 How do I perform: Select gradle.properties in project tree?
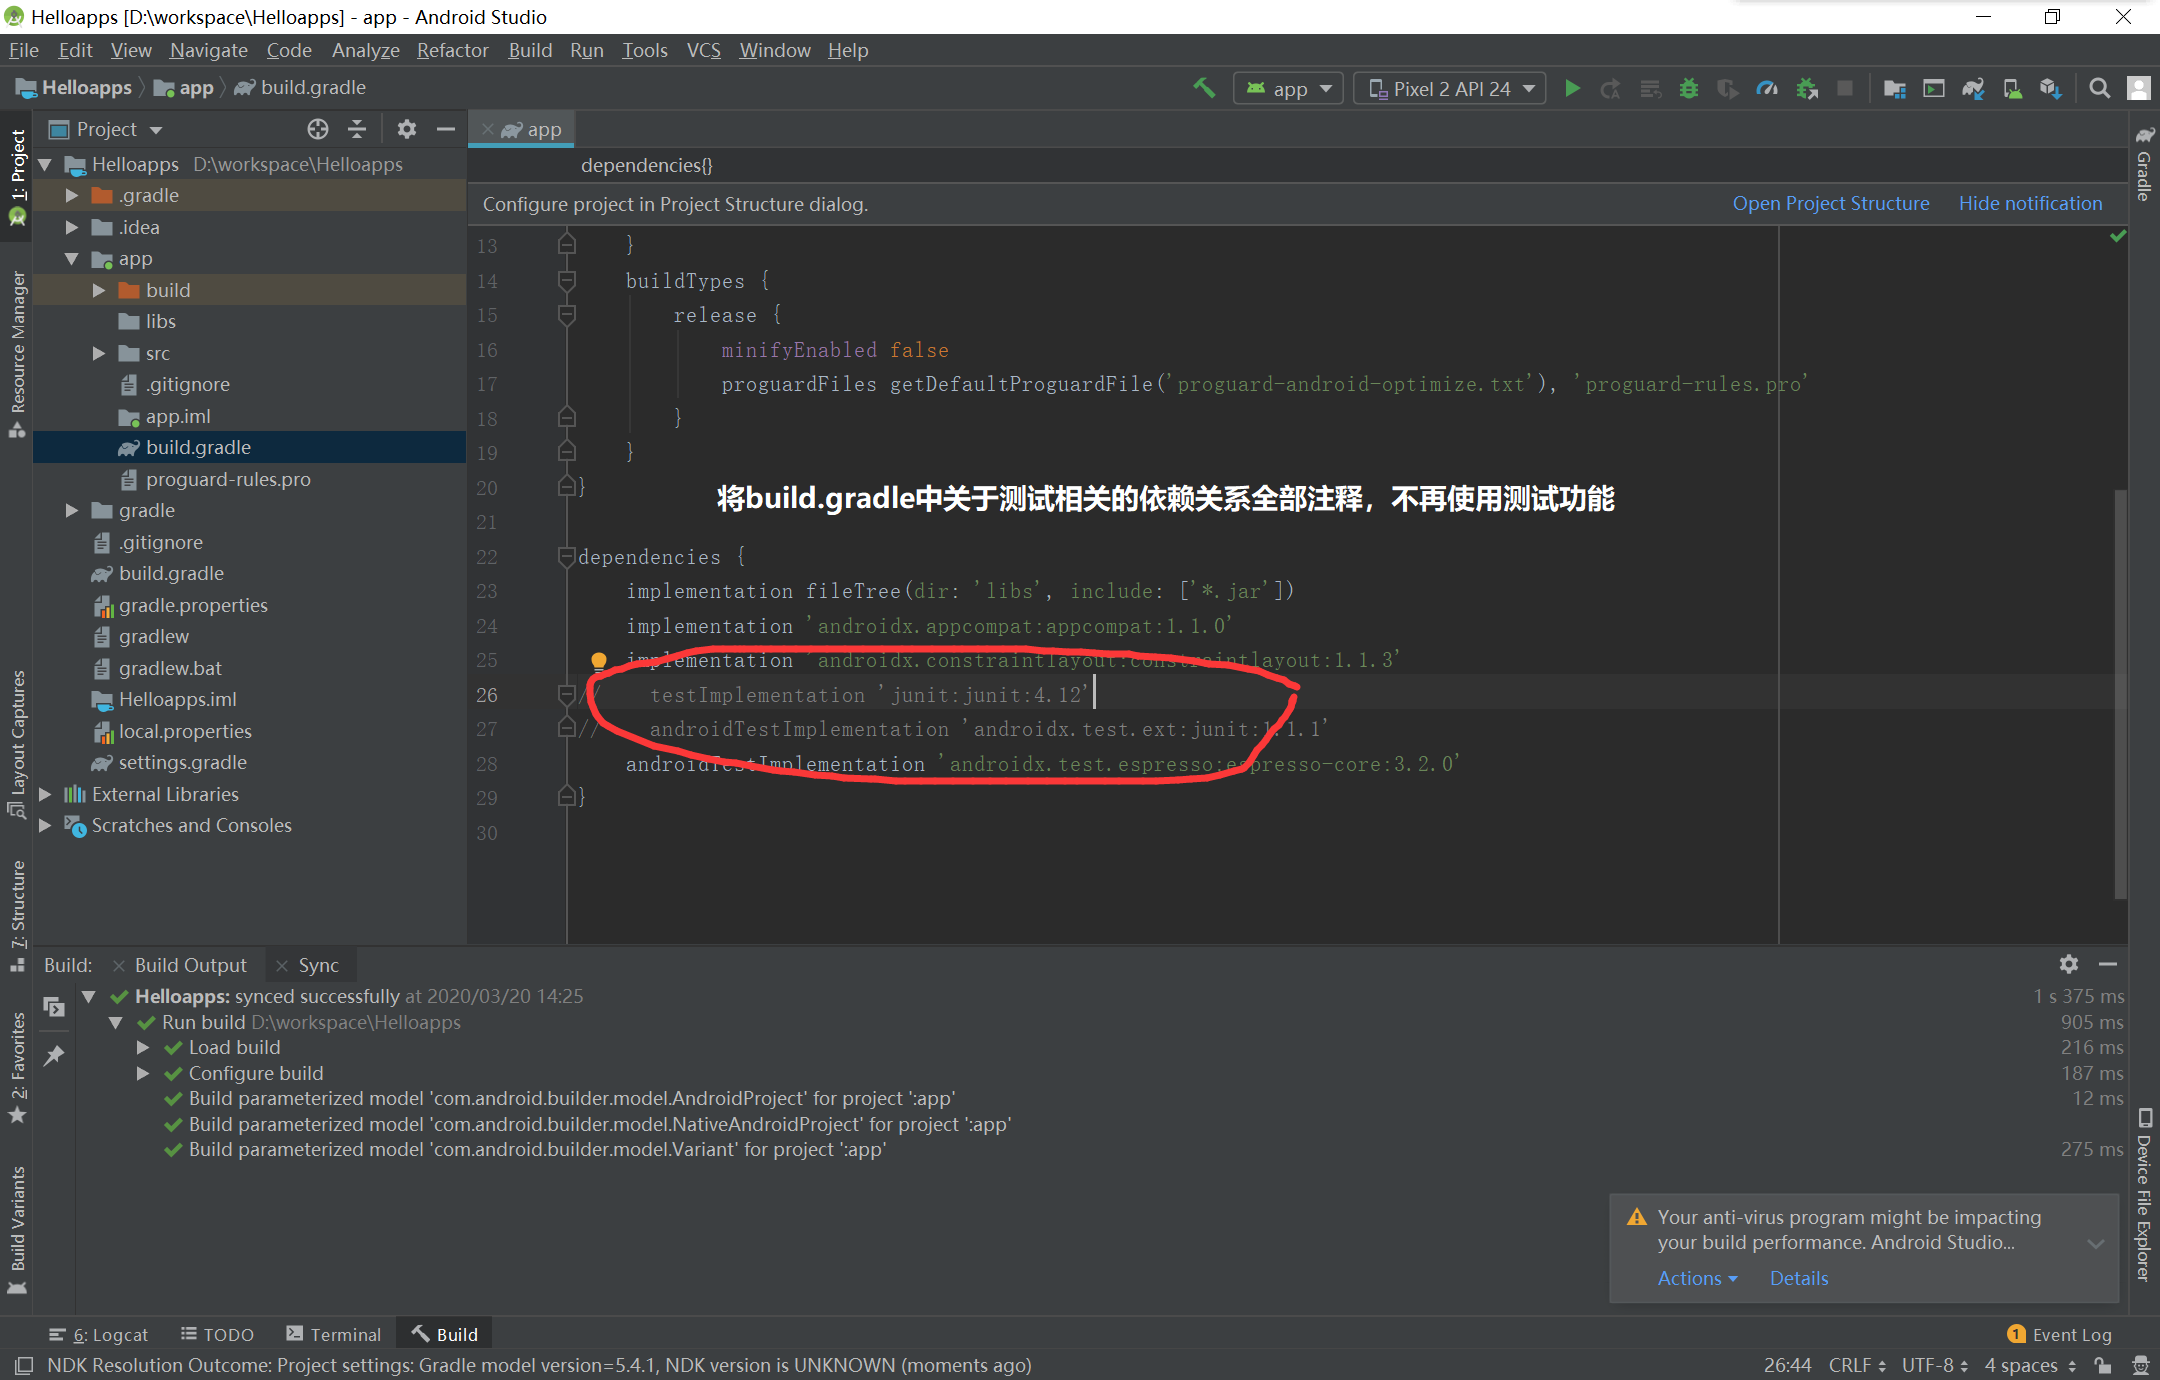(x=193, y=605)
